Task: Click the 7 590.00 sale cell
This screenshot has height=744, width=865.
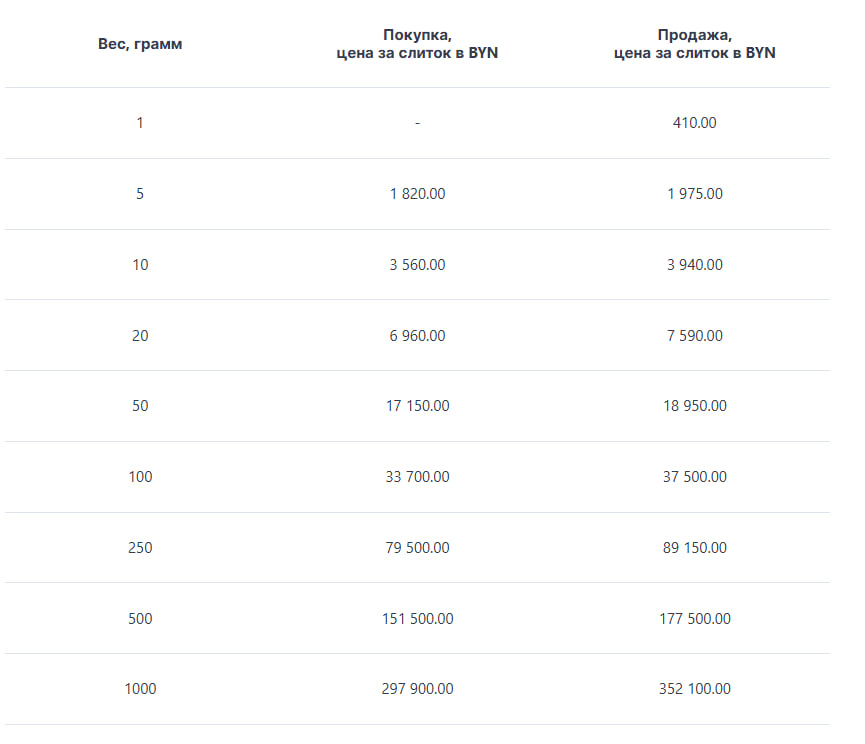Action: 695,336
